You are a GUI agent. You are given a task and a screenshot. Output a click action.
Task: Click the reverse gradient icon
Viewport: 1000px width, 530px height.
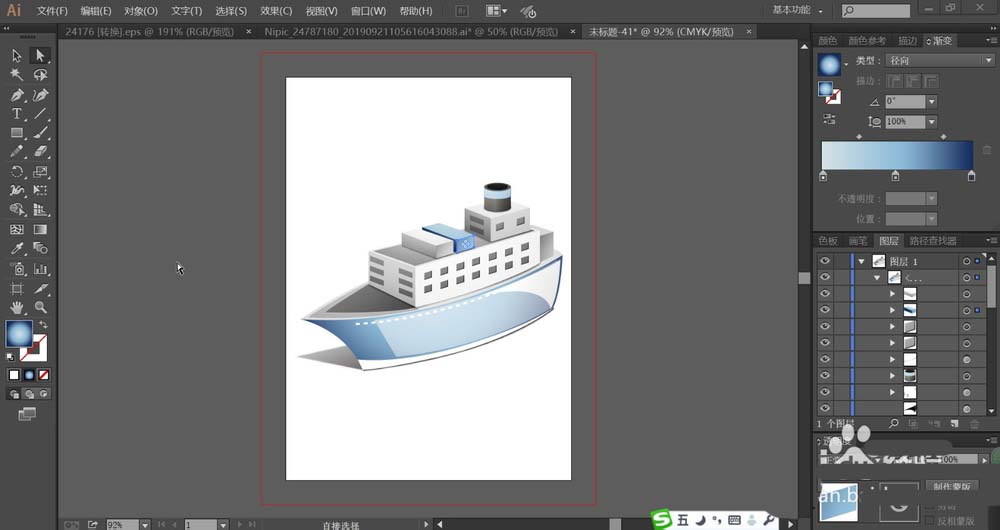click(x=828, y=119)
